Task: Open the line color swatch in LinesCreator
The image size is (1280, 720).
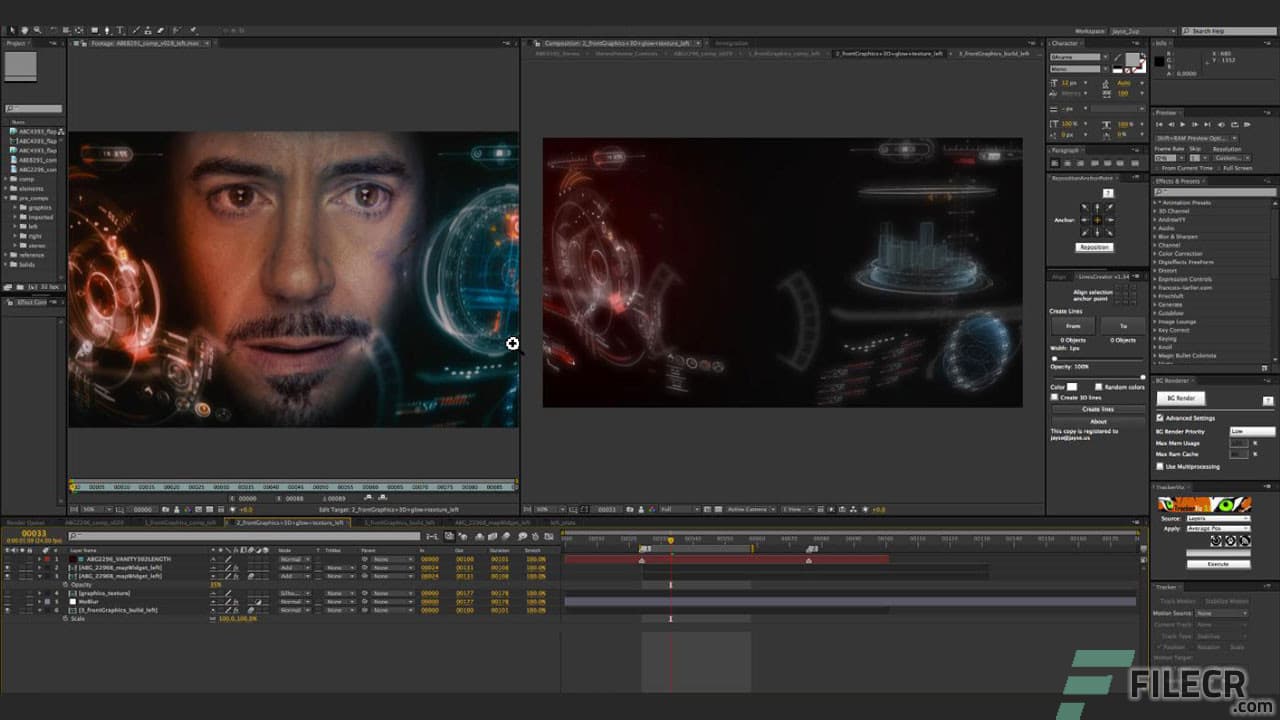Action: point(1070,387)
